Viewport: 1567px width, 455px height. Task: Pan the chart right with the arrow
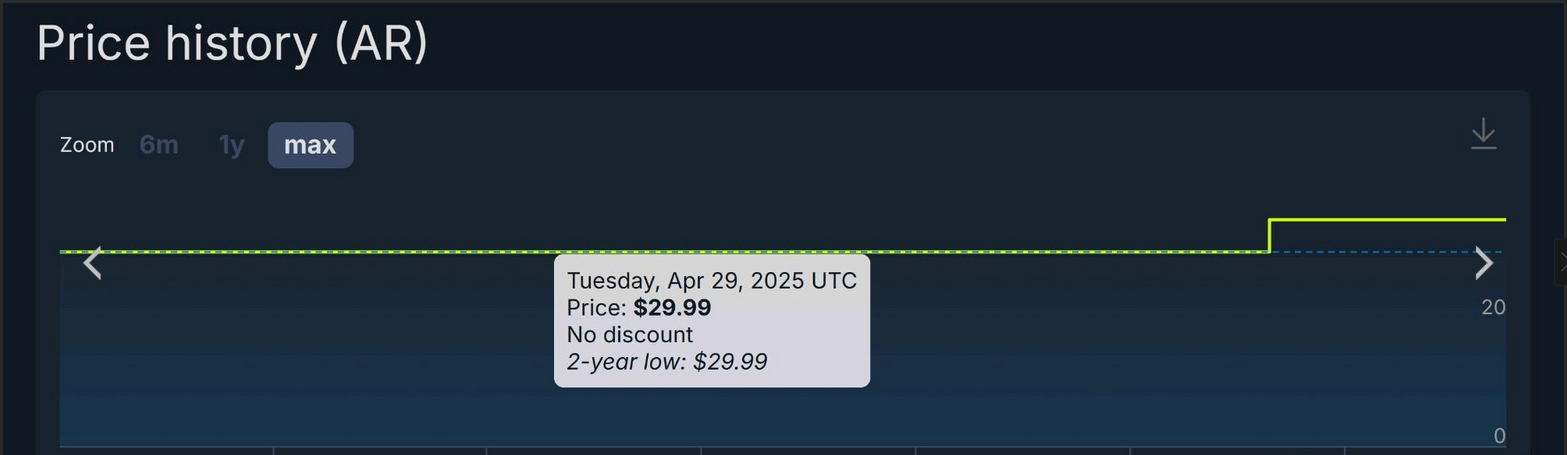point(1483,264)
